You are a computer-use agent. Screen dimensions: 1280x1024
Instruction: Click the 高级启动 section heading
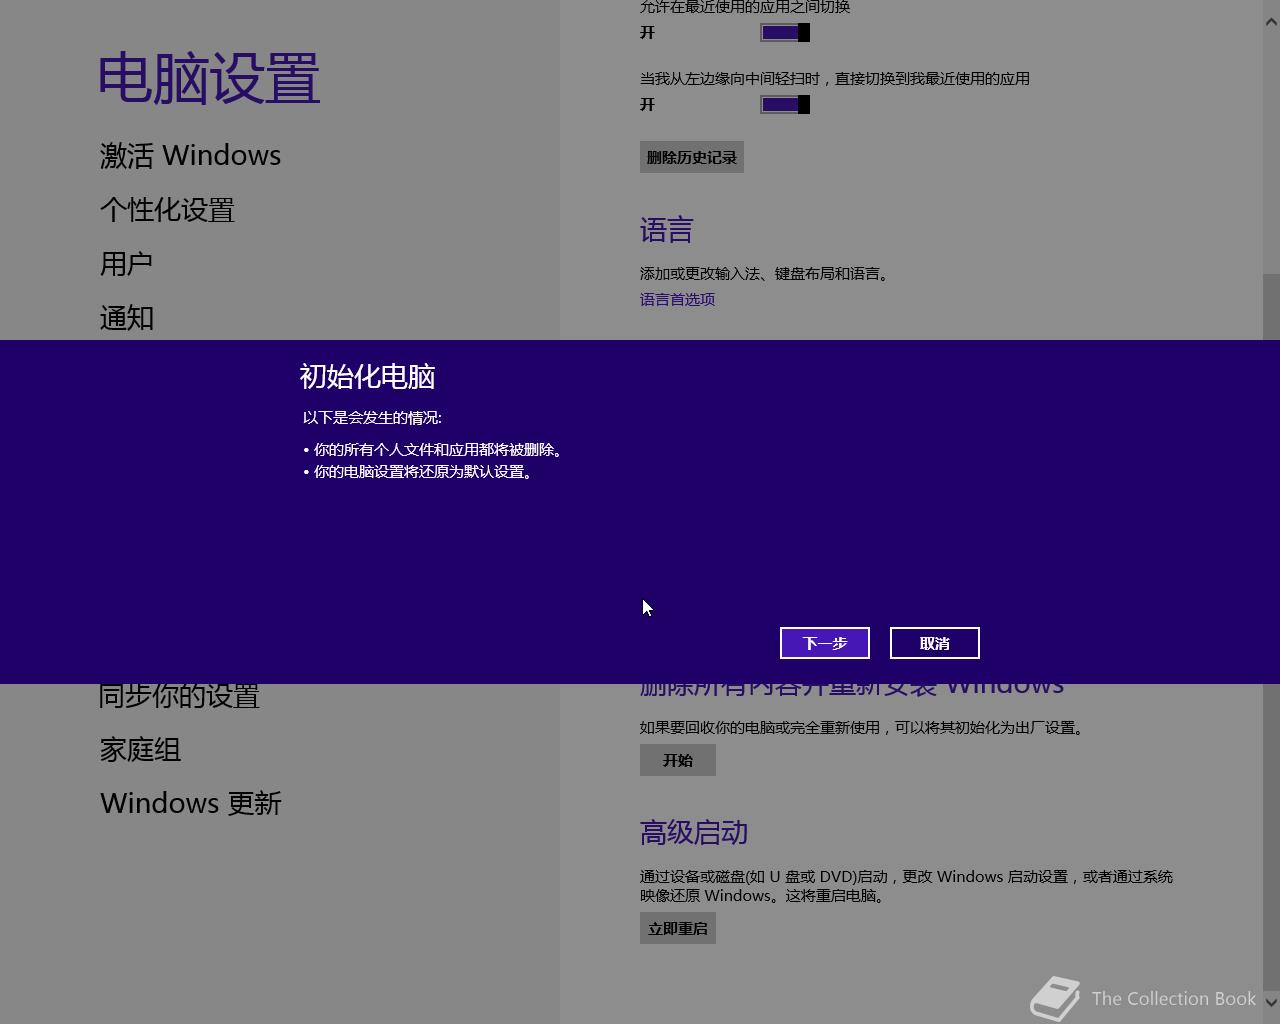pyautogui.click(x=694, y=833)
